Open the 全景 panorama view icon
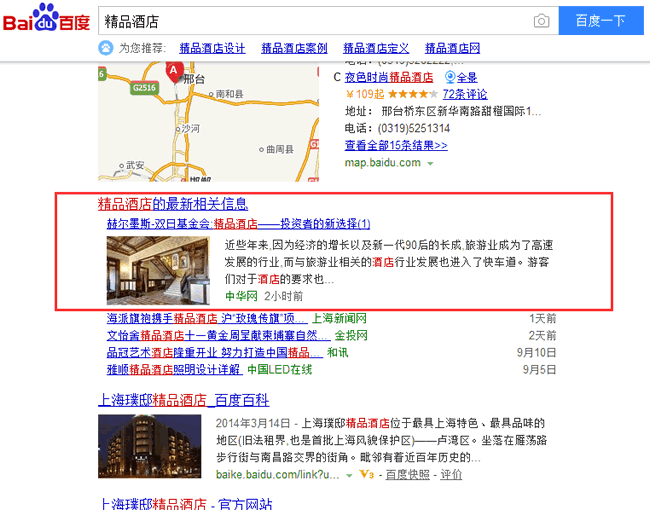The width and height of the screenshot is (650, 510). pos(450,77)
